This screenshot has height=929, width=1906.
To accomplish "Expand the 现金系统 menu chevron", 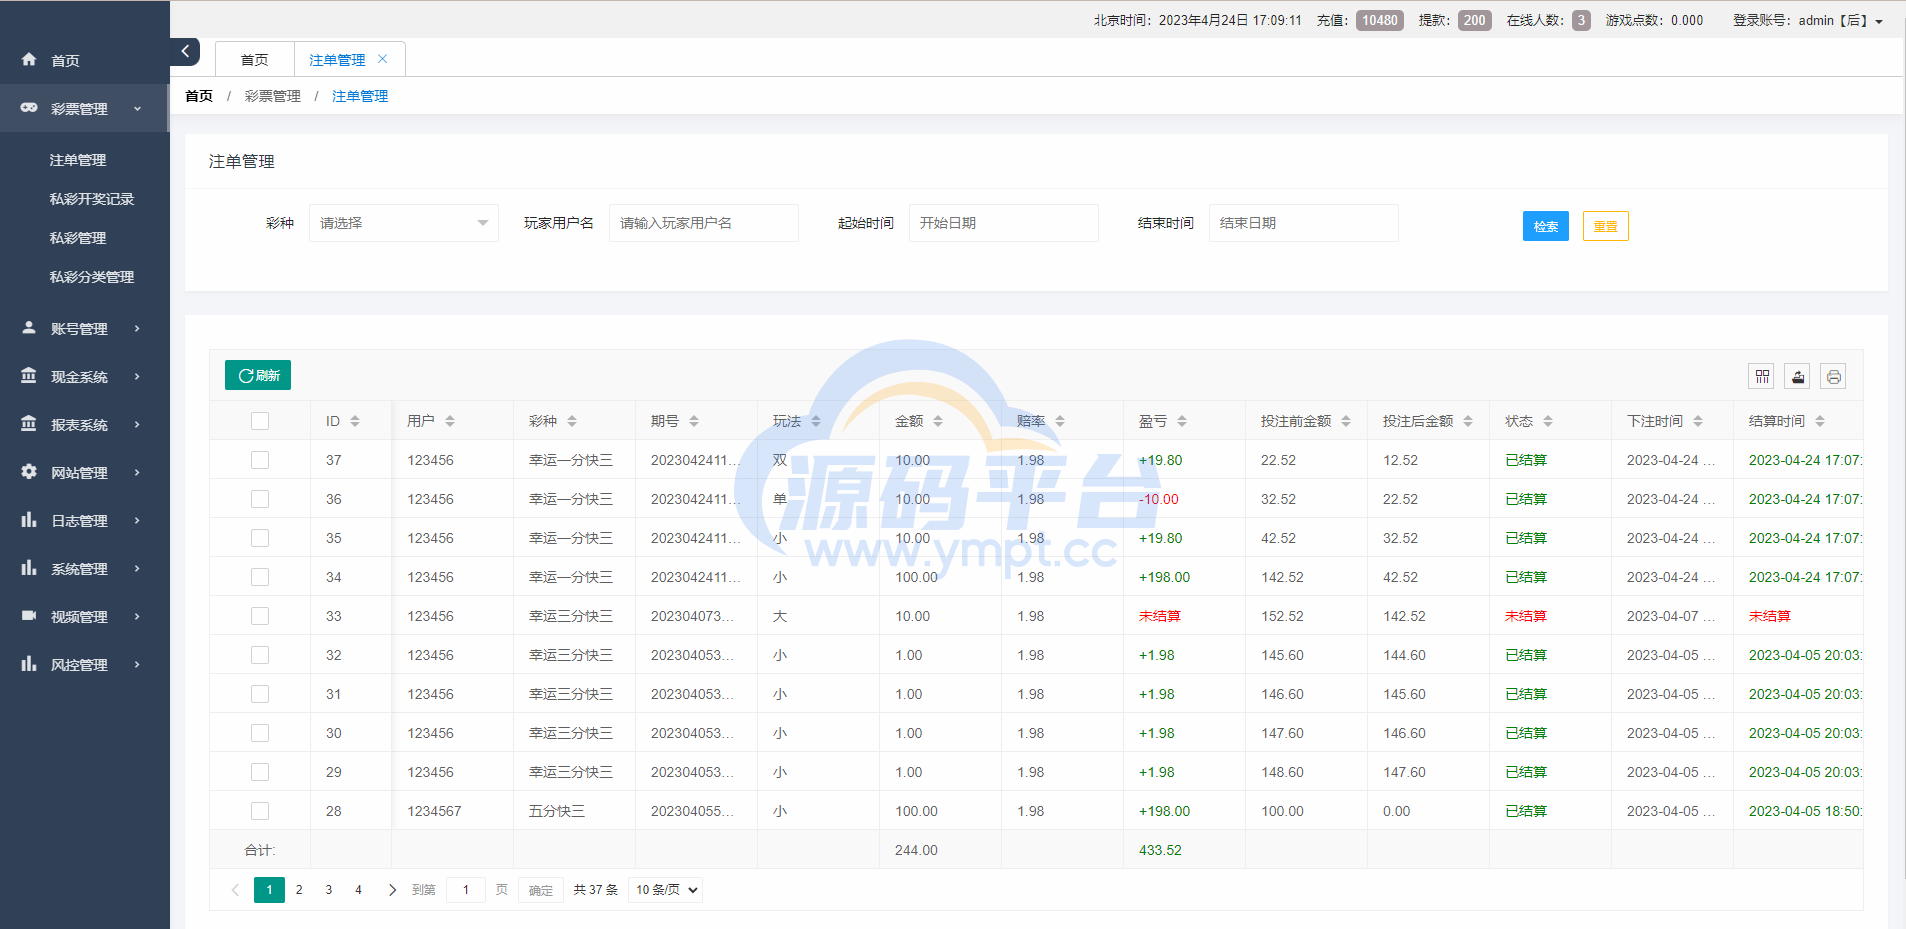I will (x=137, y=376).
